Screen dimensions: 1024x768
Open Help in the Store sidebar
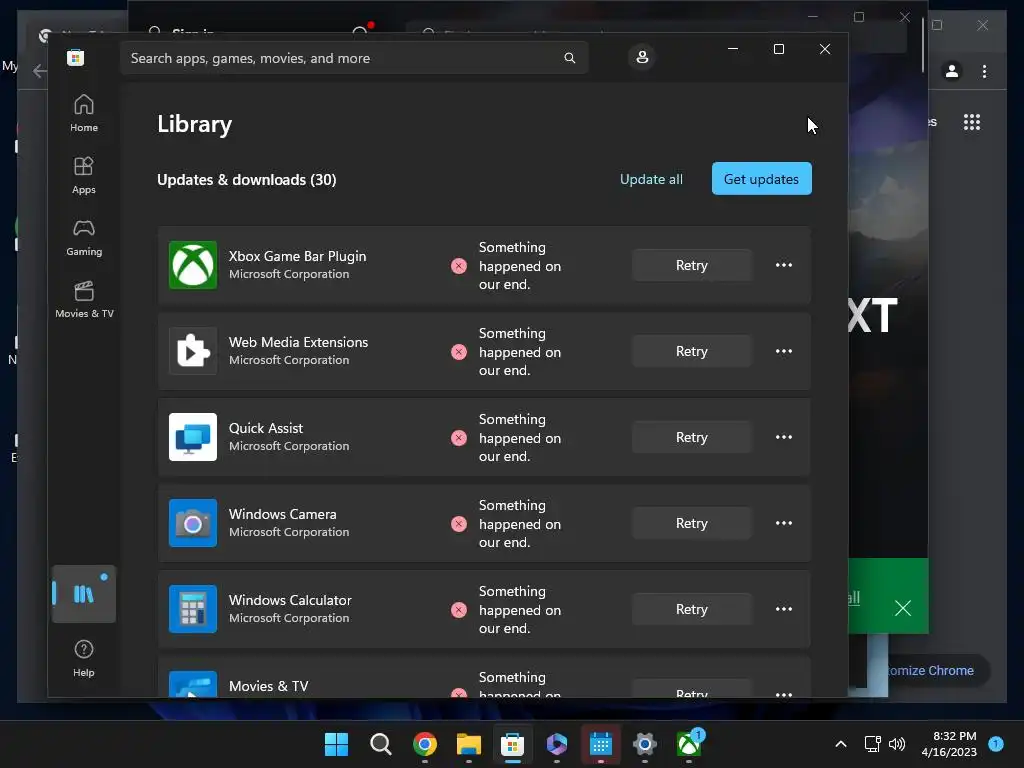(x=84, y=658)
